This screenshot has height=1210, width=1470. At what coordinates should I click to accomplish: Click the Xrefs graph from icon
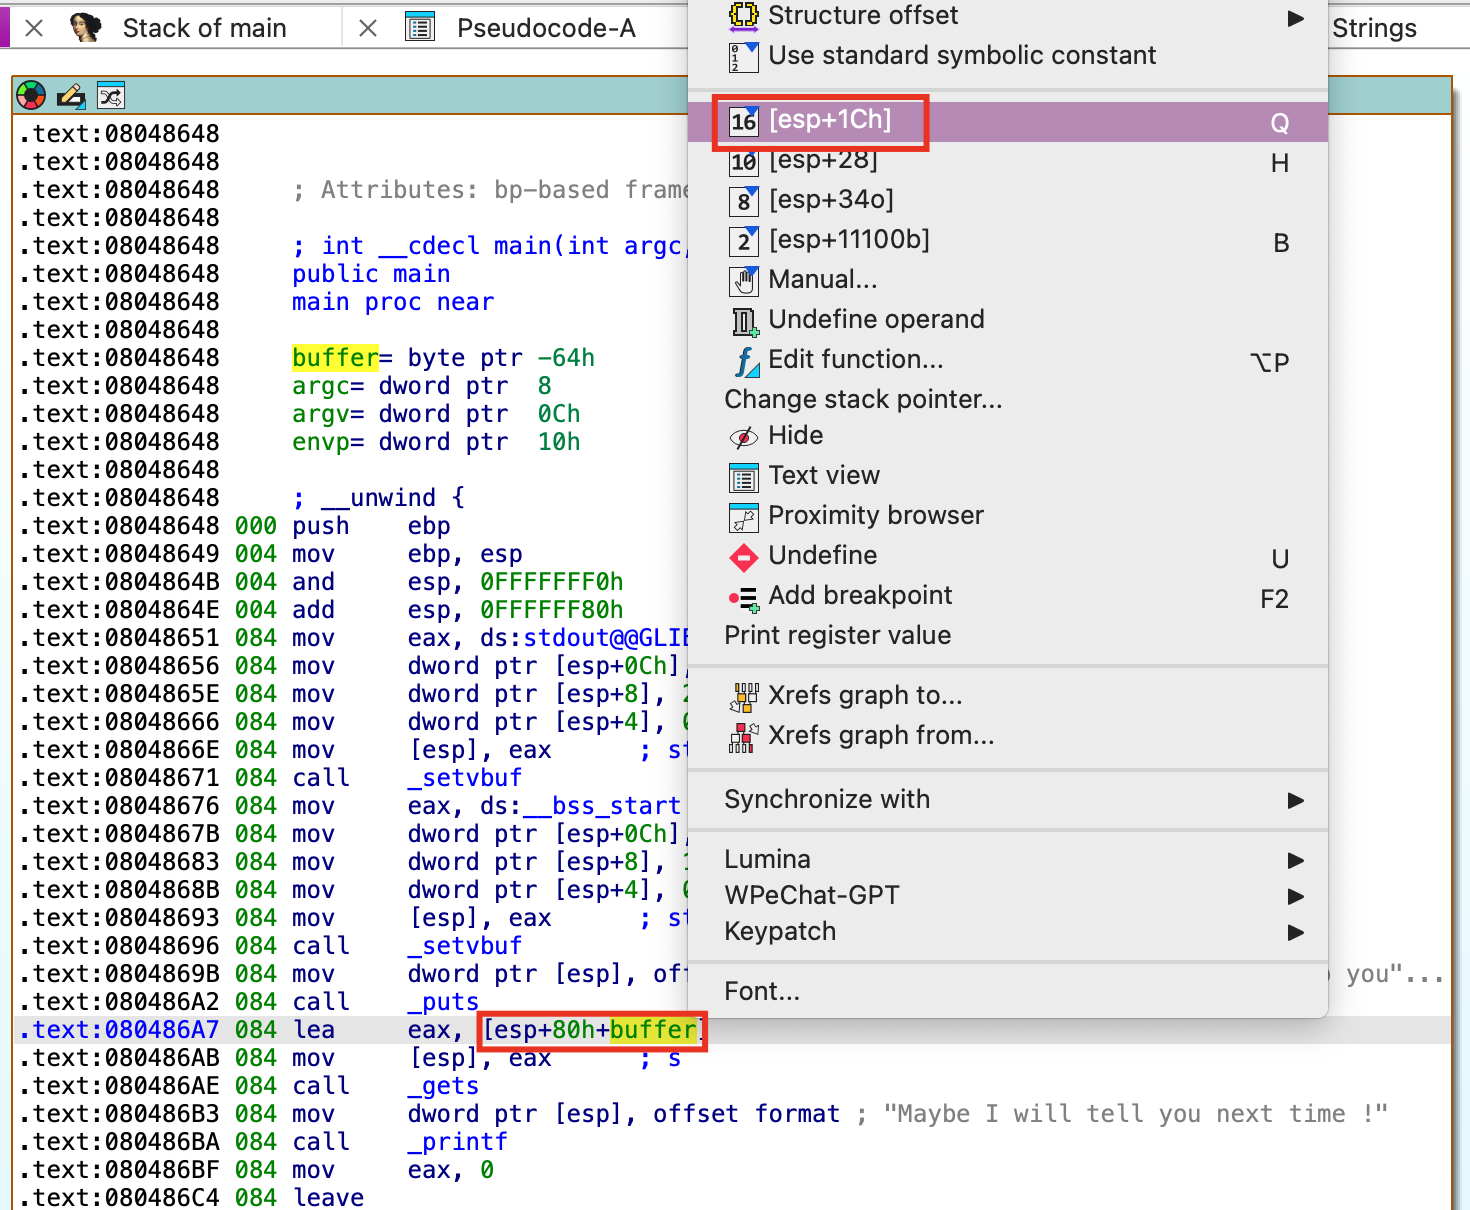pos(744,737)
